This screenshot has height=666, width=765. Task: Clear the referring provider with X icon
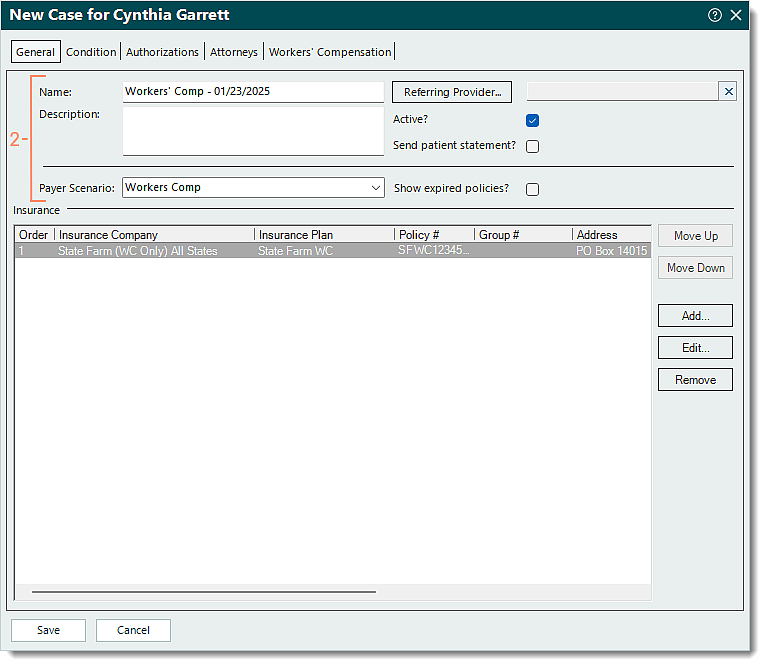(728, 92)
